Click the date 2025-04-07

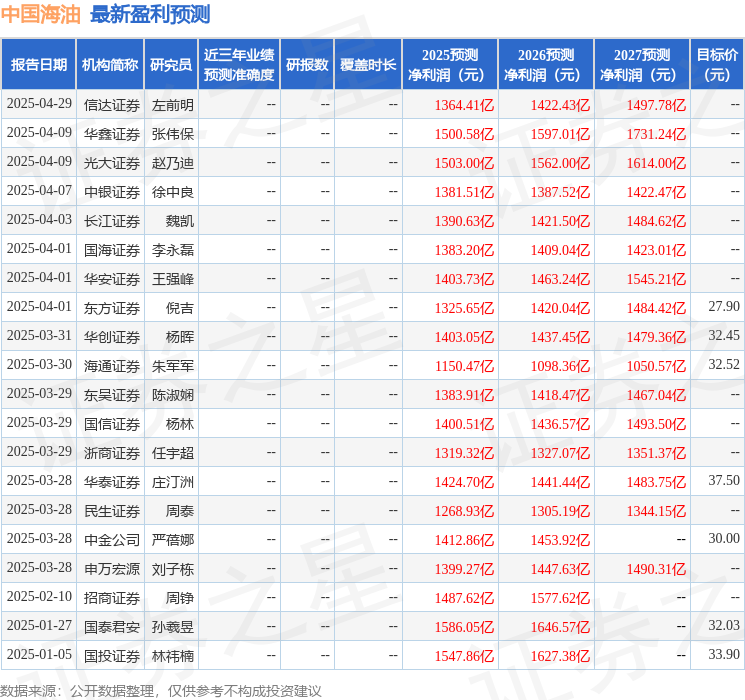[x=39, y=191]
